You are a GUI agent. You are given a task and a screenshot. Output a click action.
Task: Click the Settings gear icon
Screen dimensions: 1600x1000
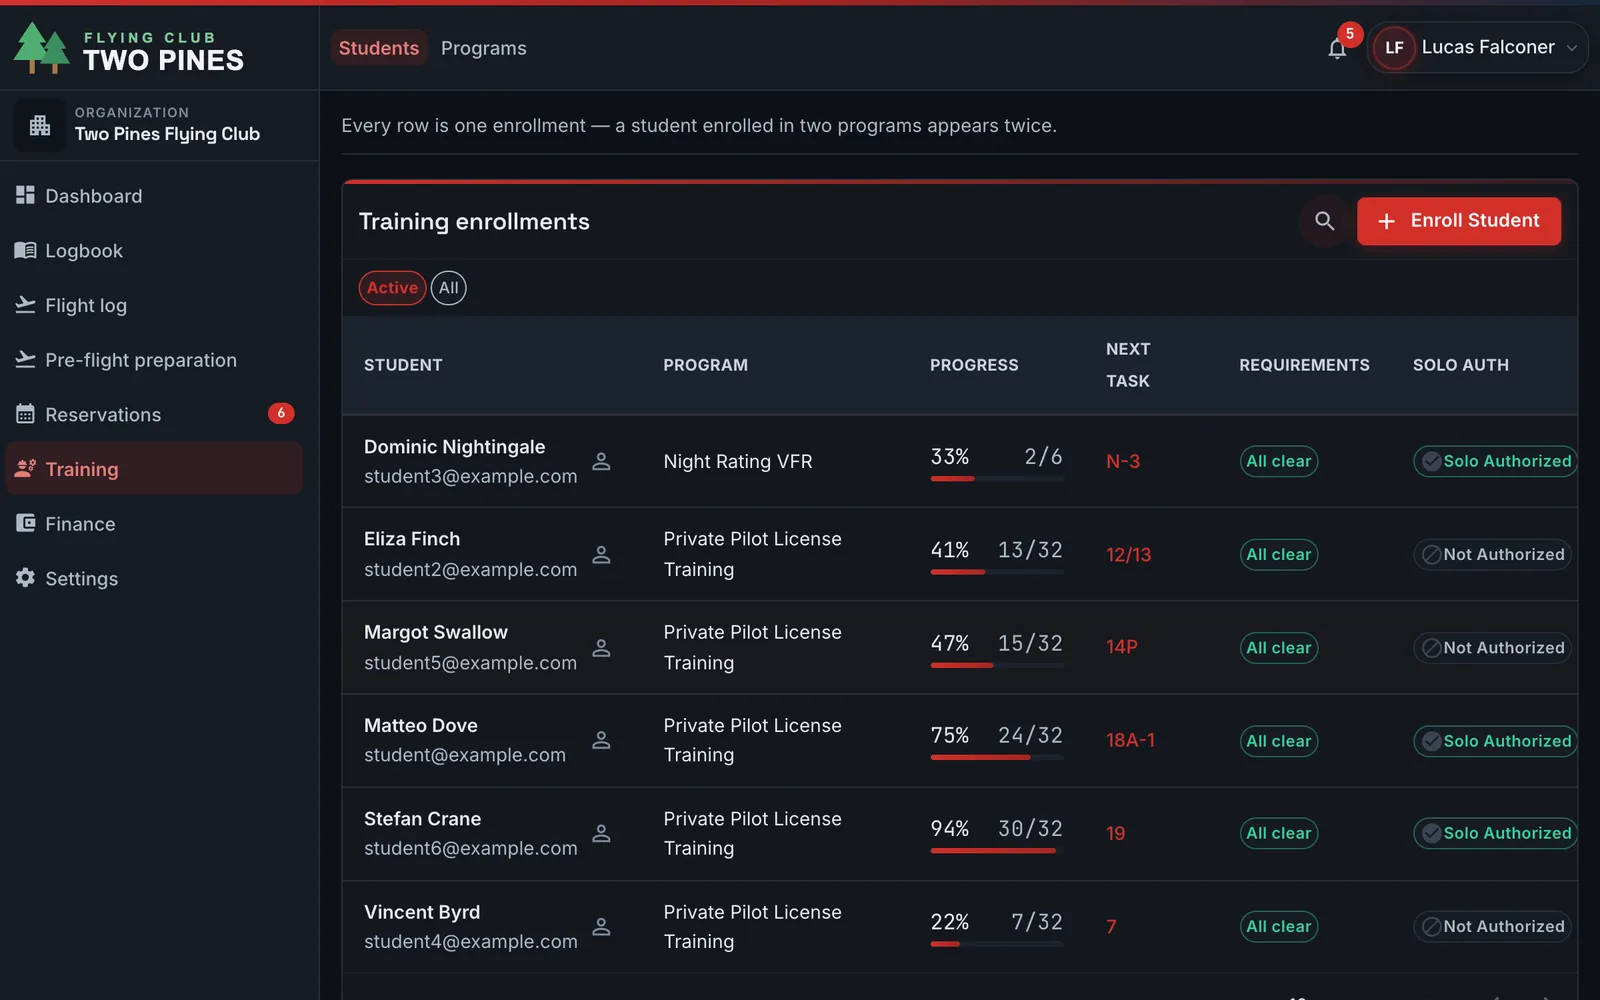click(25, 578)
